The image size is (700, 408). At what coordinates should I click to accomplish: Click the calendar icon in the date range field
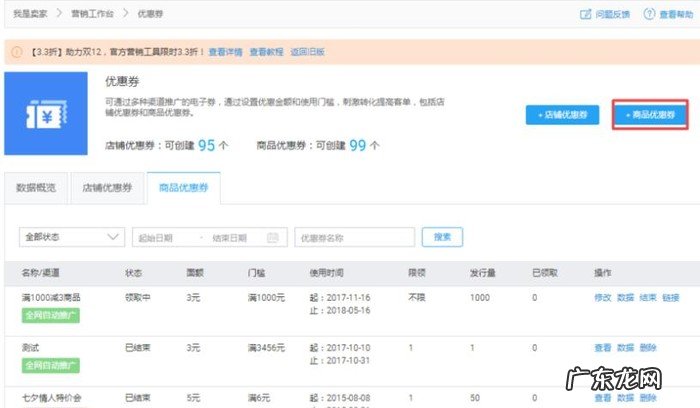pyautogui.click(x=273, y=237)
